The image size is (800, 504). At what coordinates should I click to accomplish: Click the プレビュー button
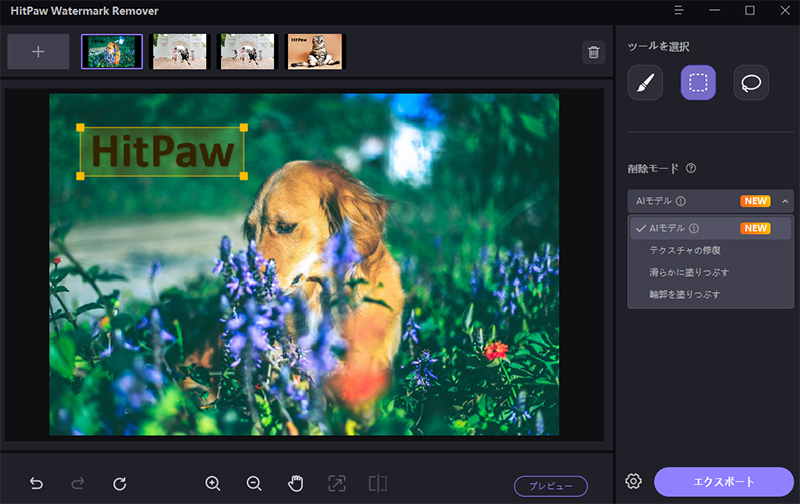[551, 486]
